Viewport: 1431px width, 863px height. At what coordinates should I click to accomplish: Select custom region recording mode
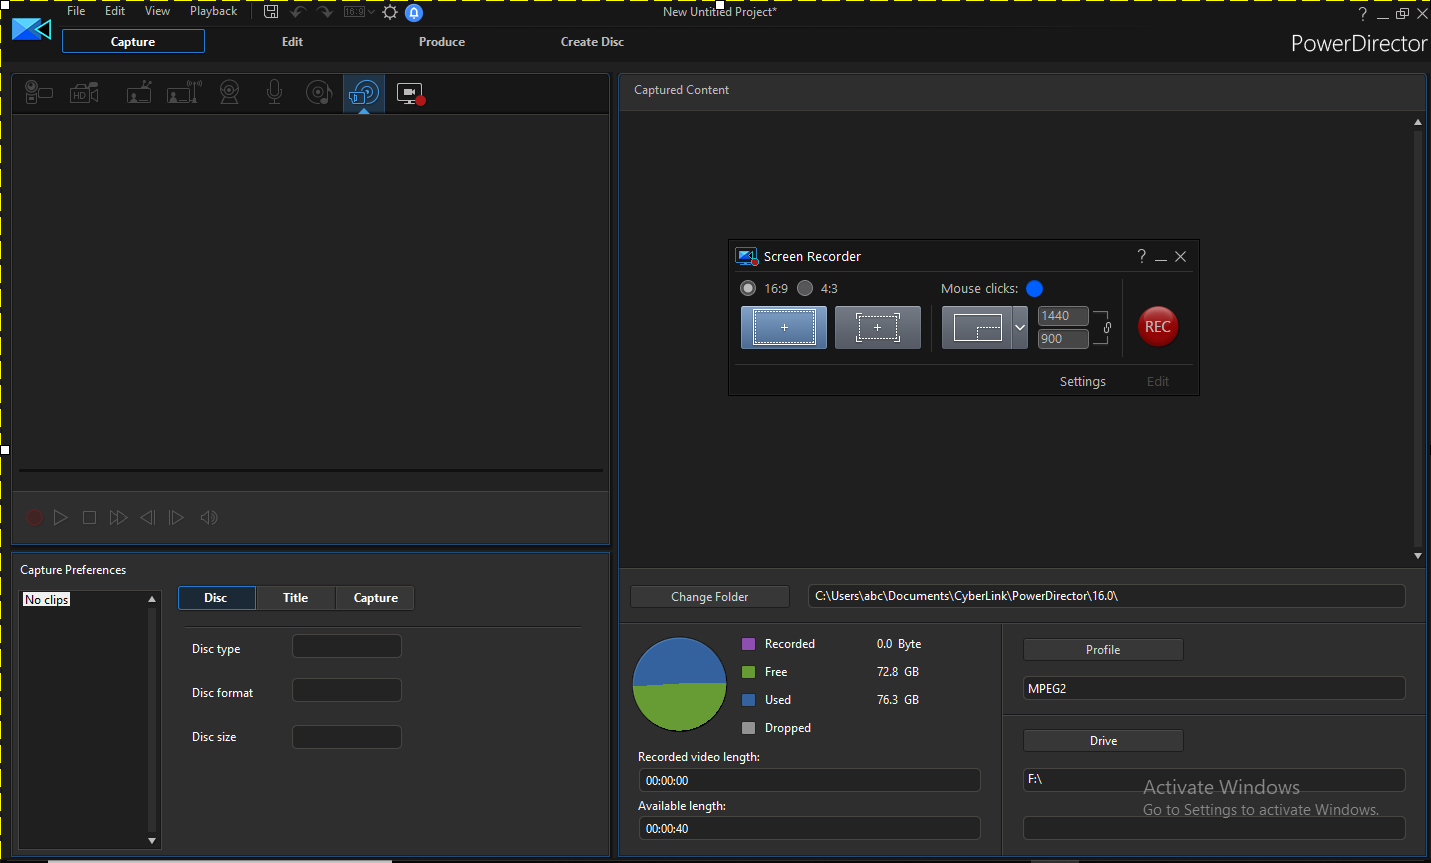pyautogui.click(x=878, y=327)
